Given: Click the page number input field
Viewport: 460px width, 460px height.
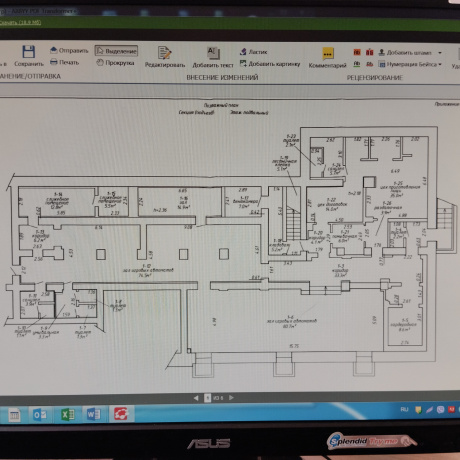Looking at the screenshot, I should 207,398.
